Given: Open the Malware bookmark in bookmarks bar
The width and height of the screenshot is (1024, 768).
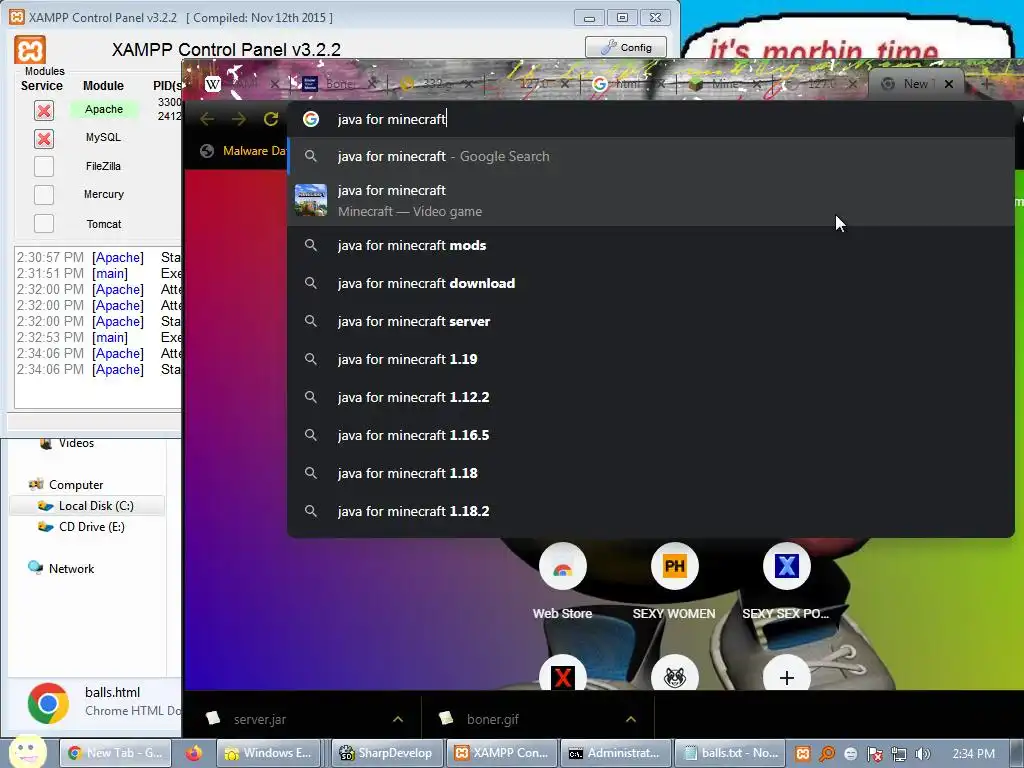Looking at the screenshot, I should coord(244,151).
